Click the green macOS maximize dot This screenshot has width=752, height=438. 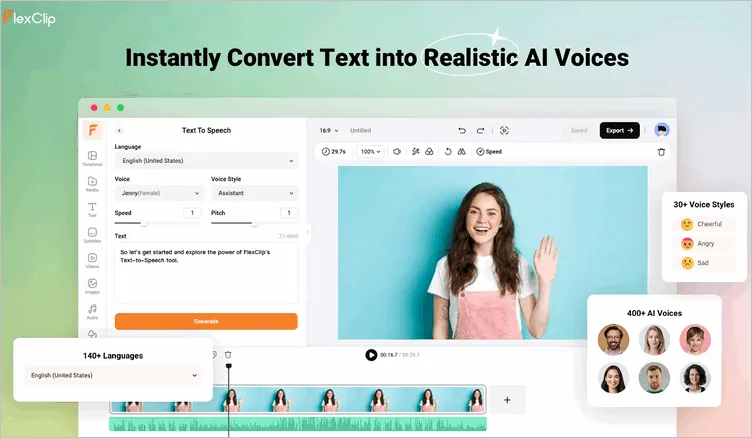point(120,107)
